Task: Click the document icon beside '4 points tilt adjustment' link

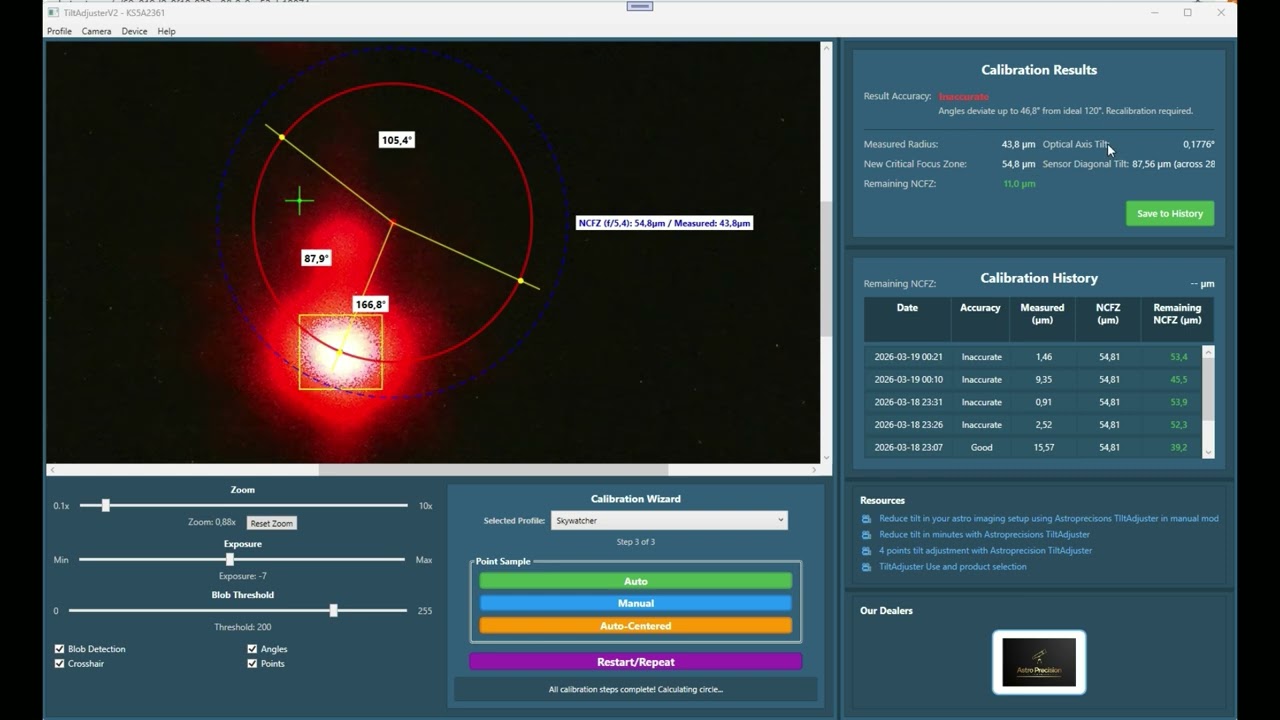Action: (x=867, y=550)
